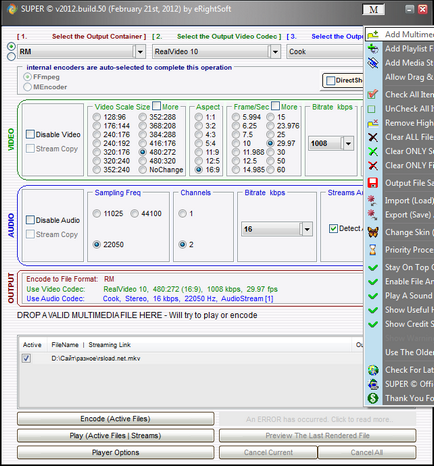Select 44100 sampling frequency

[134, 214]
